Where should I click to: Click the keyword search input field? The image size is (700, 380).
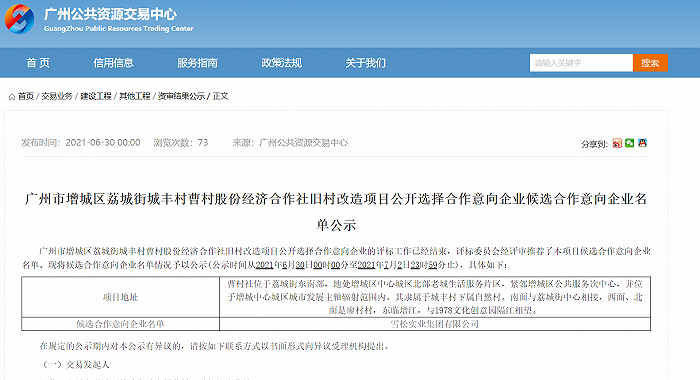point(581,63)
